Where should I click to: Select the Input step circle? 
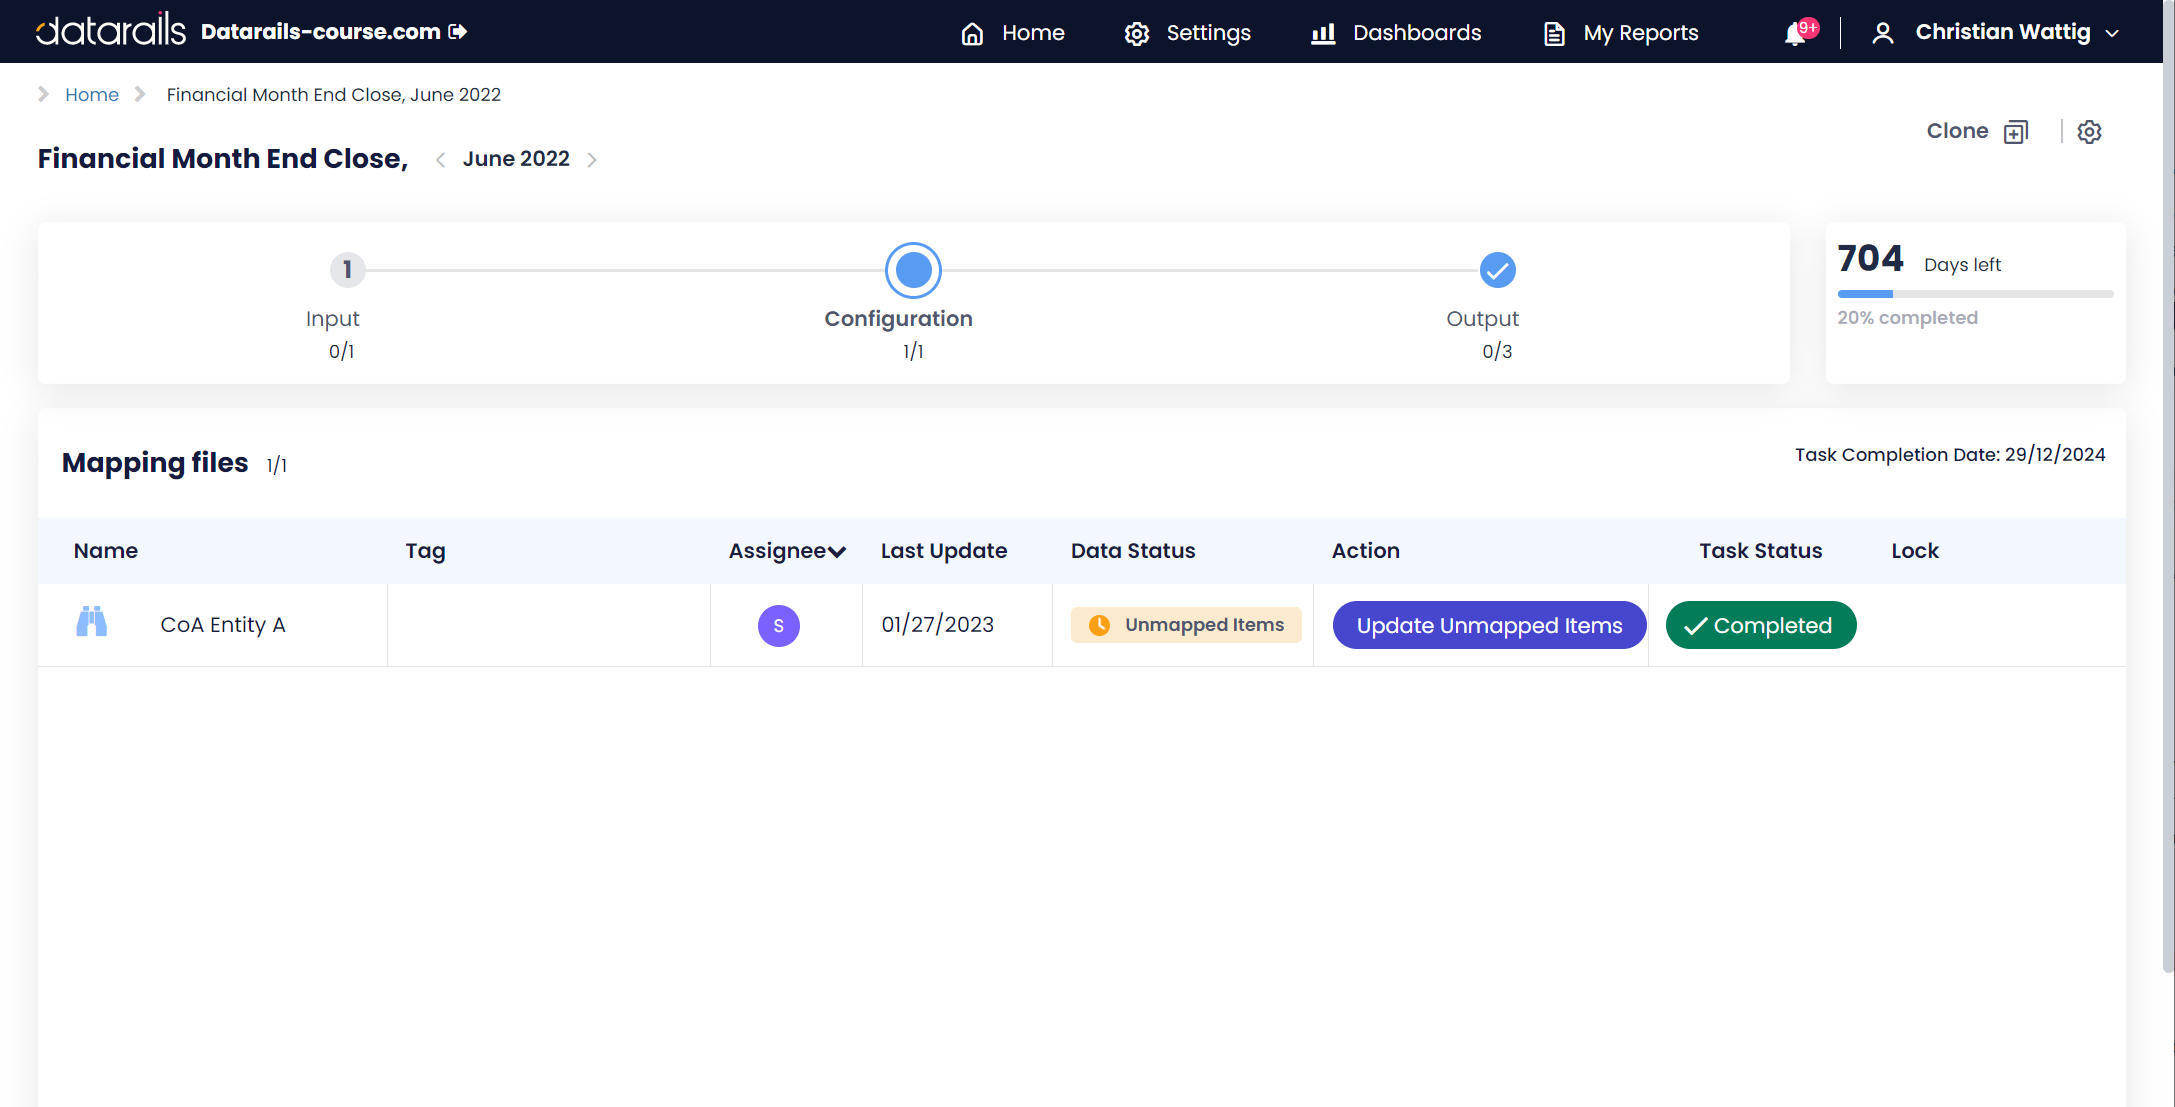pyautogui.click(x=347, y=269)
